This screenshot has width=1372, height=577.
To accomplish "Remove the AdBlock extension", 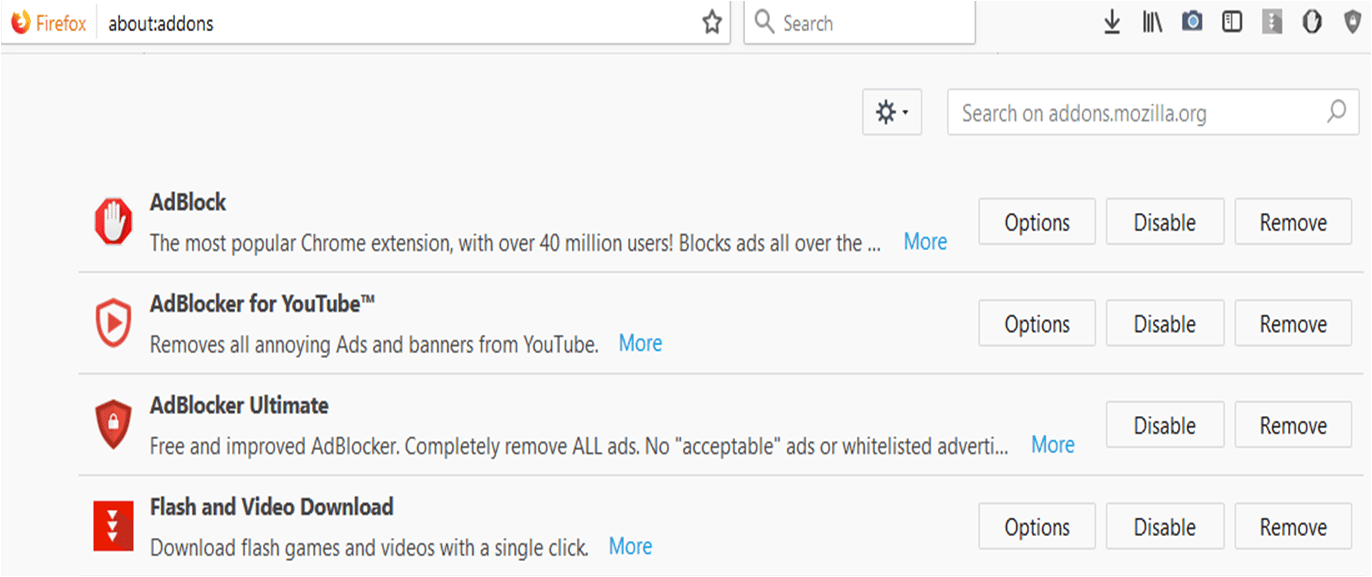I will tap(1294, 222).
